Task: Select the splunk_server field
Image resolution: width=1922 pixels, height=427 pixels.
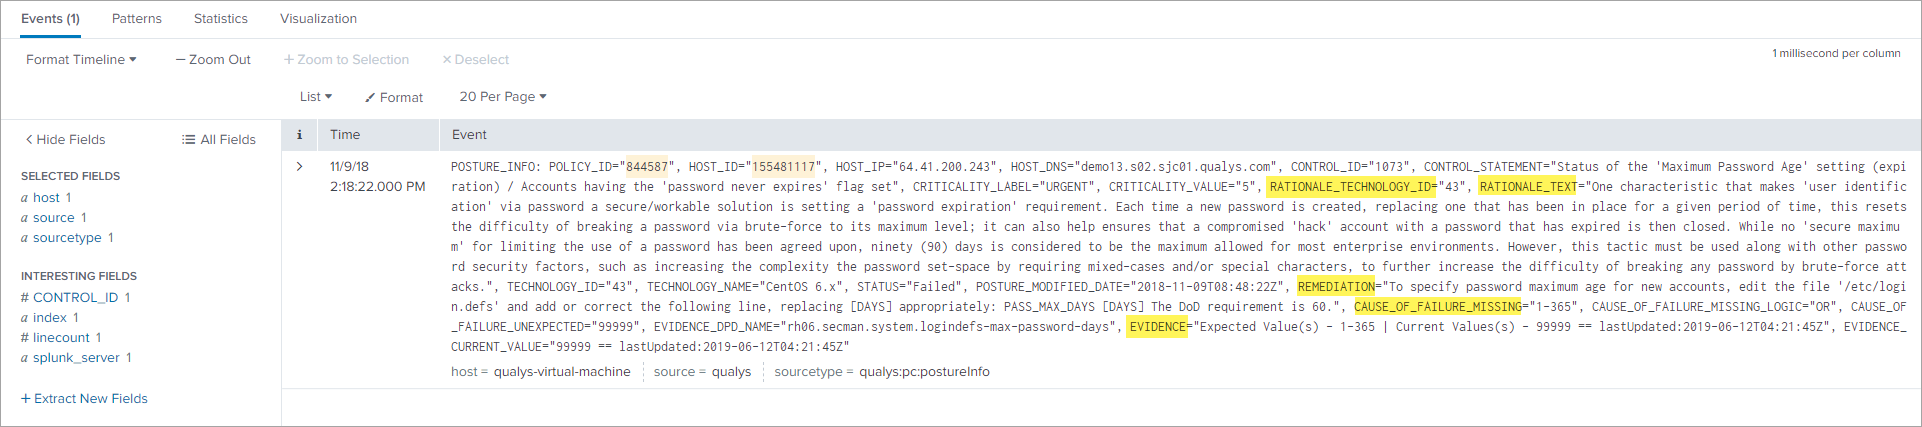Action: point(76,358)
